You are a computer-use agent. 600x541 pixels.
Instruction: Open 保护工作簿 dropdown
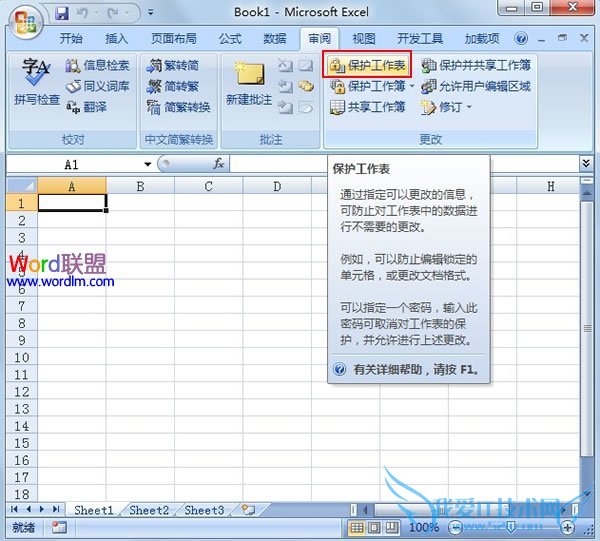pyautogui.click(x=412, y=86)
